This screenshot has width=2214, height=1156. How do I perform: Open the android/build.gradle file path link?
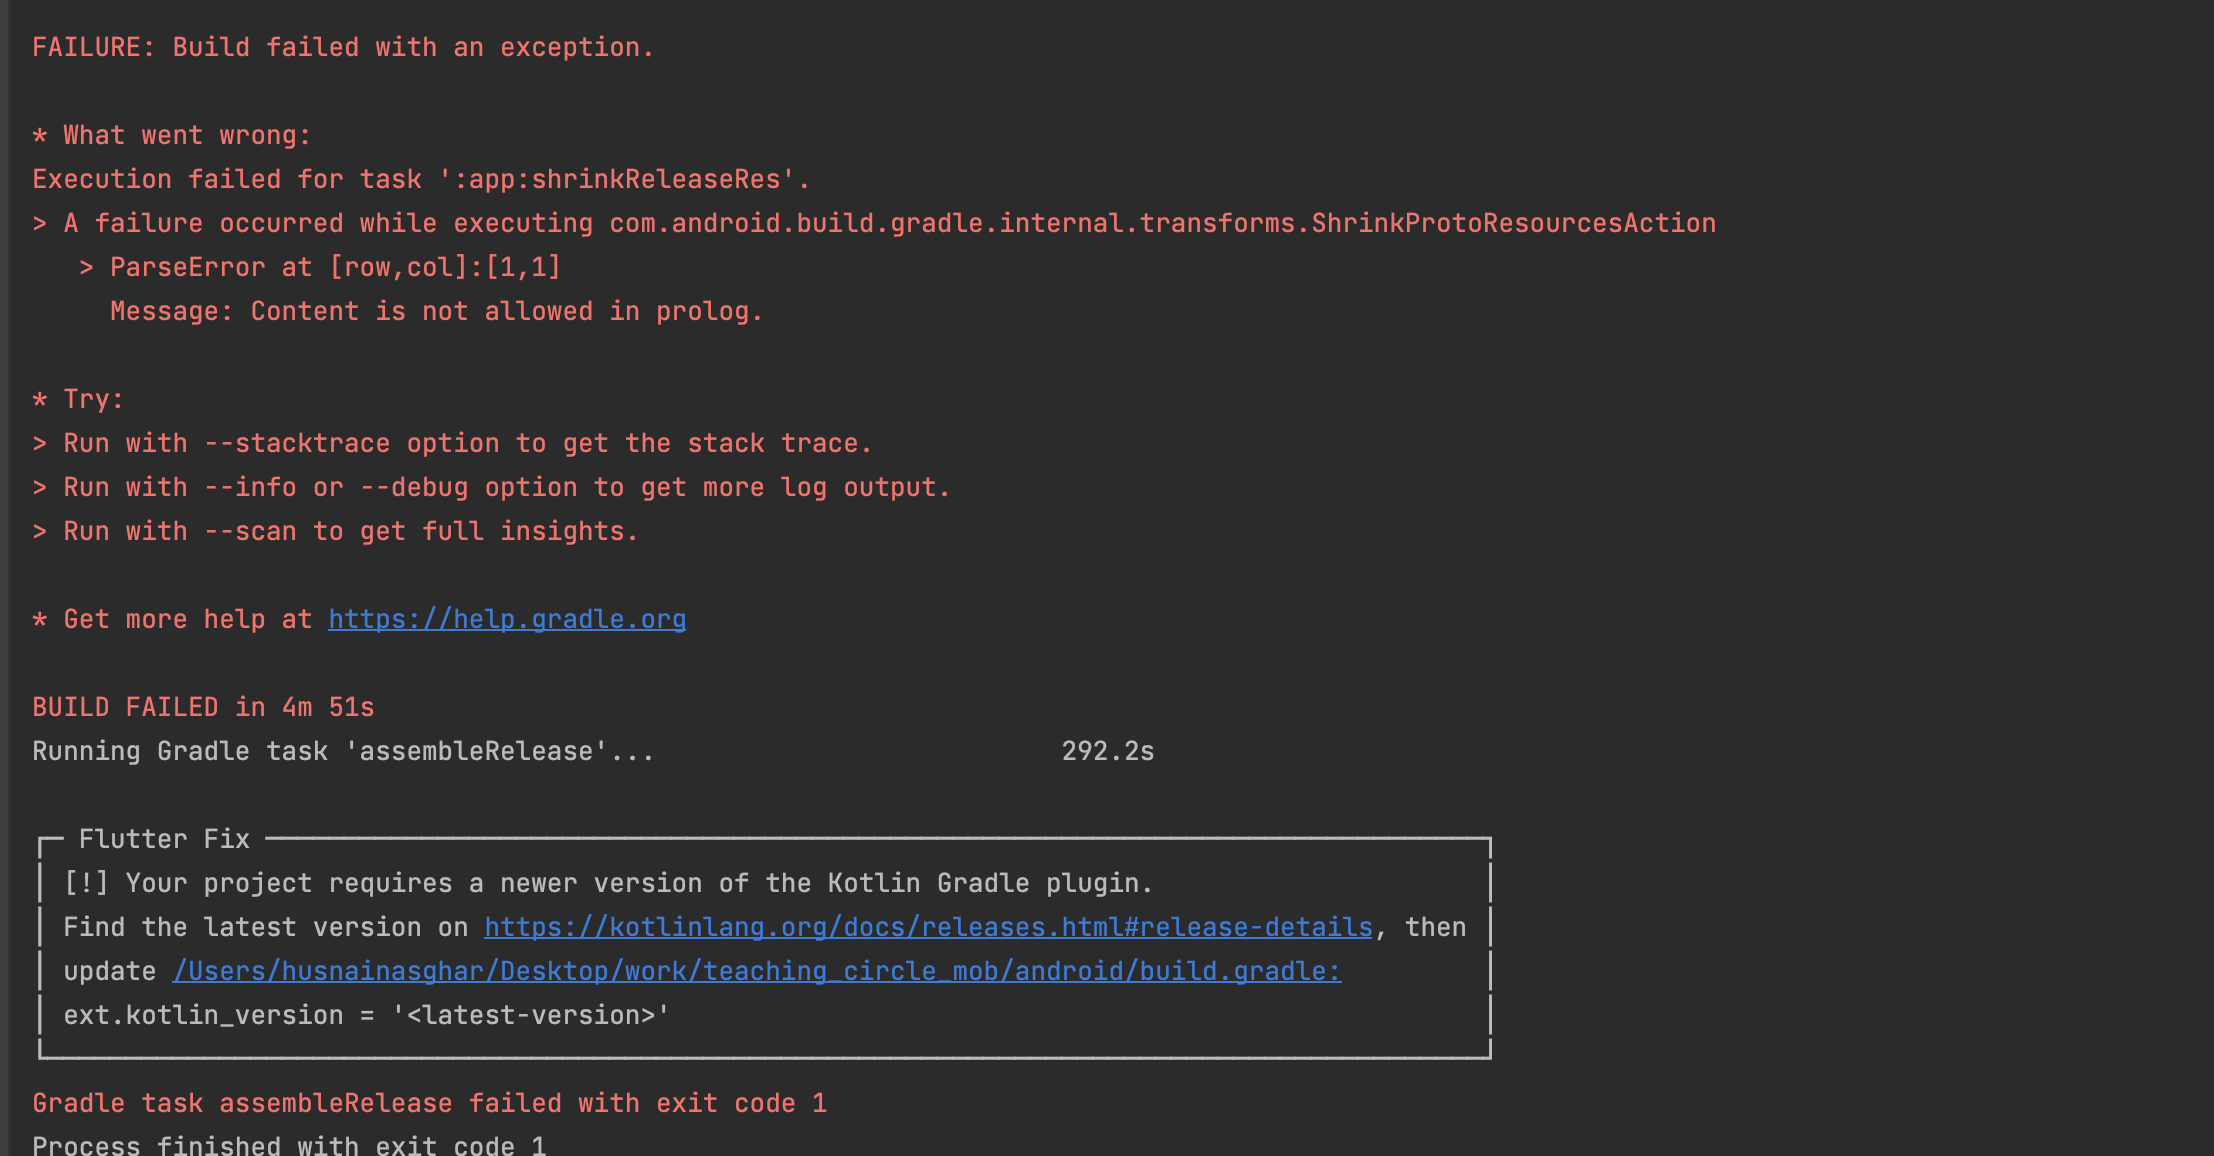756,972
